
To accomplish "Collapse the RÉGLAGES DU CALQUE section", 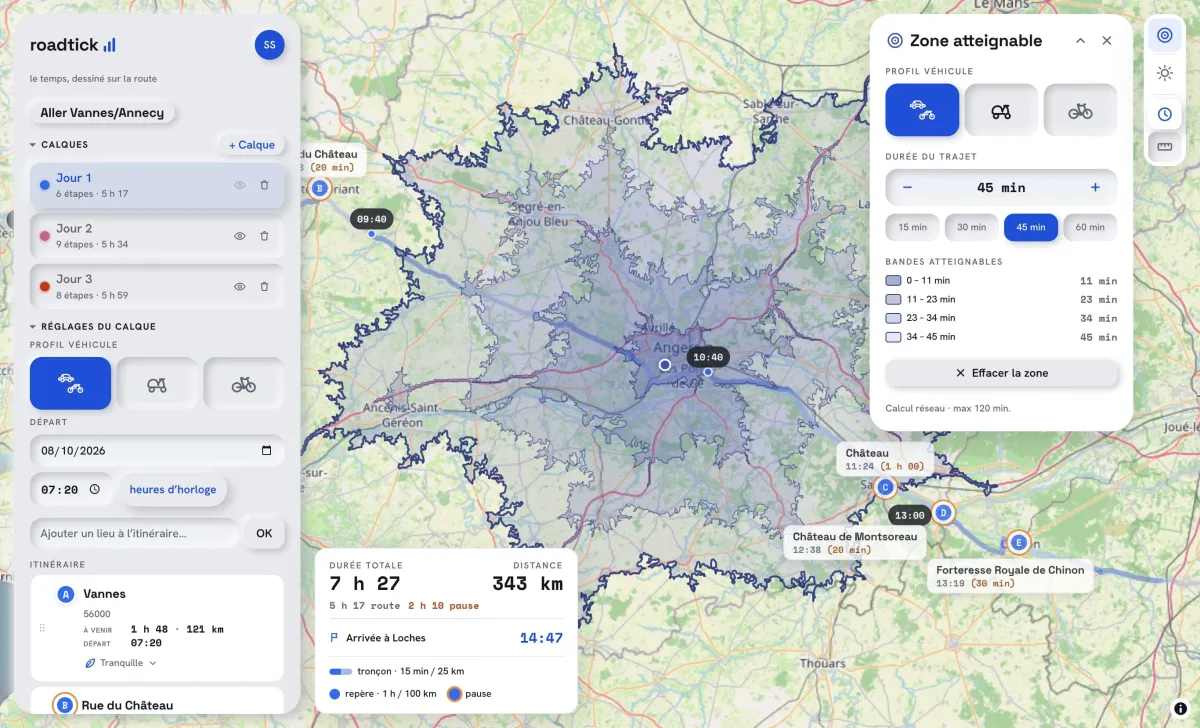I will click(x=93, y=327).
